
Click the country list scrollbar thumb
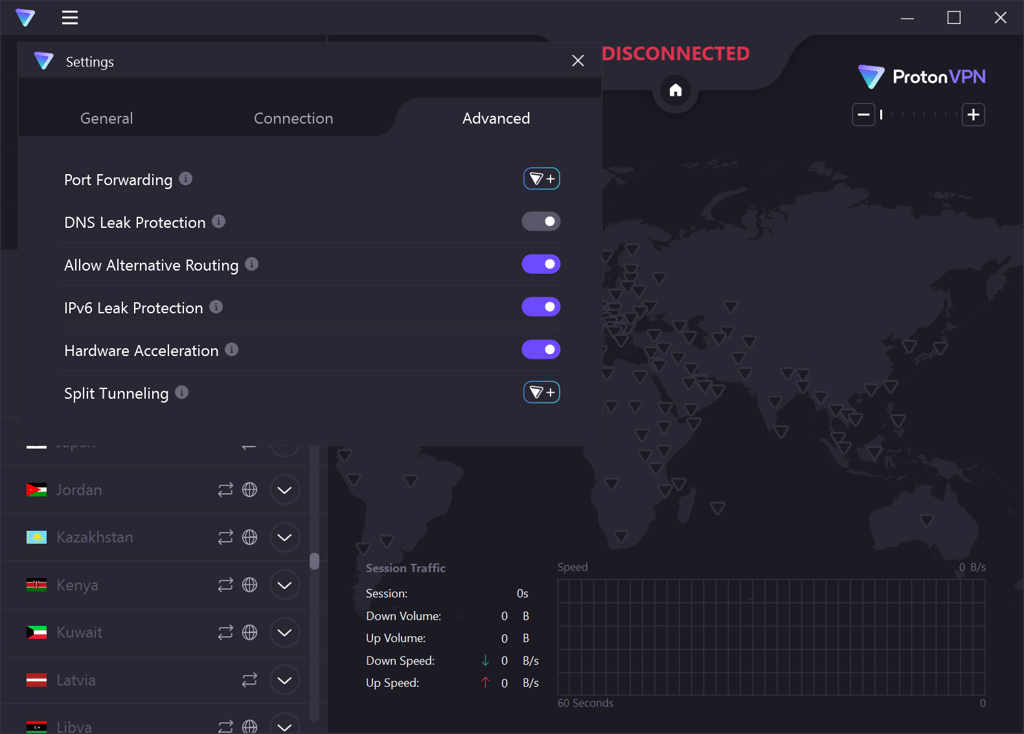tap(314, 561)
